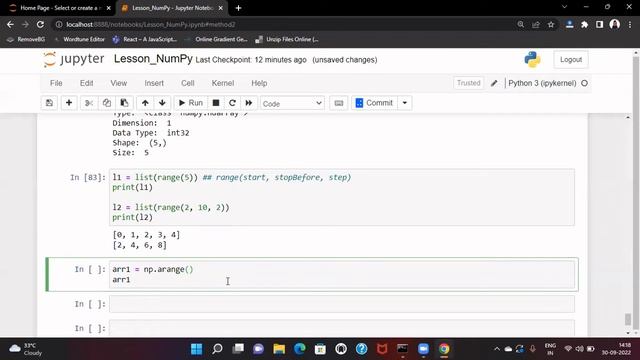Interrupt the kernel with stop icon
This screenshot has width=640, height=360.
216,103
